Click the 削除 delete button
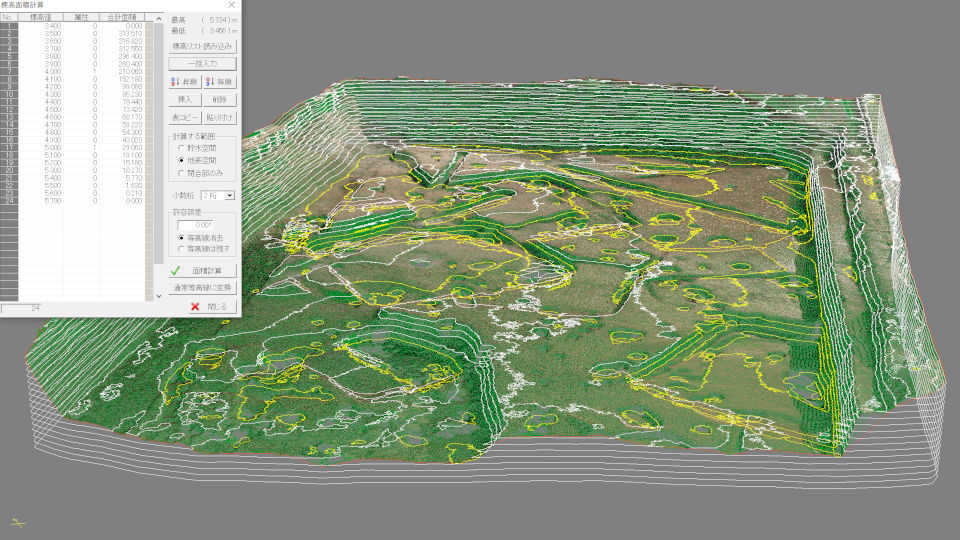 pos(220,100)
